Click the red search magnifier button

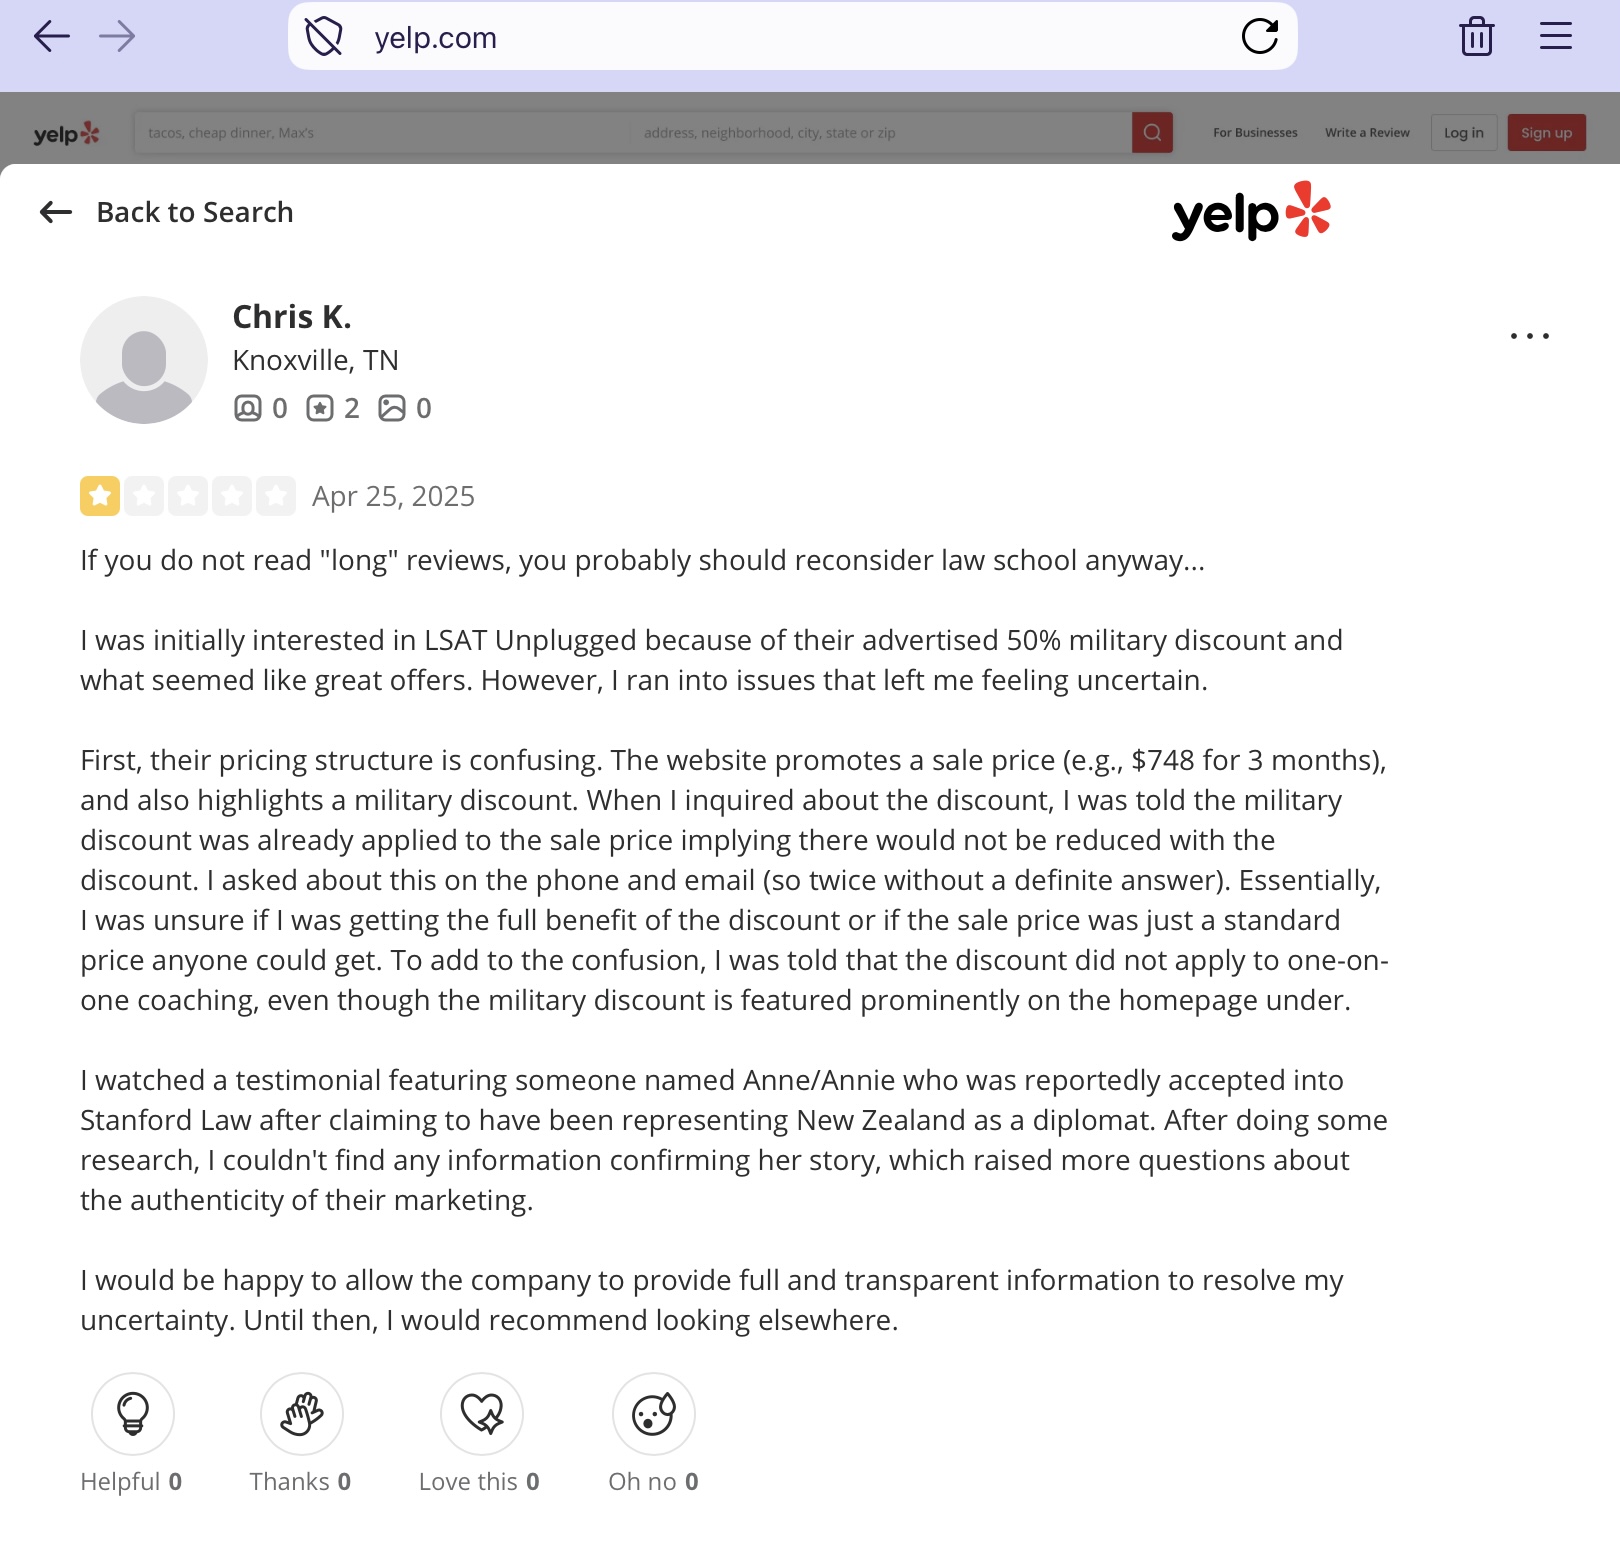(x=1152, y=133)
